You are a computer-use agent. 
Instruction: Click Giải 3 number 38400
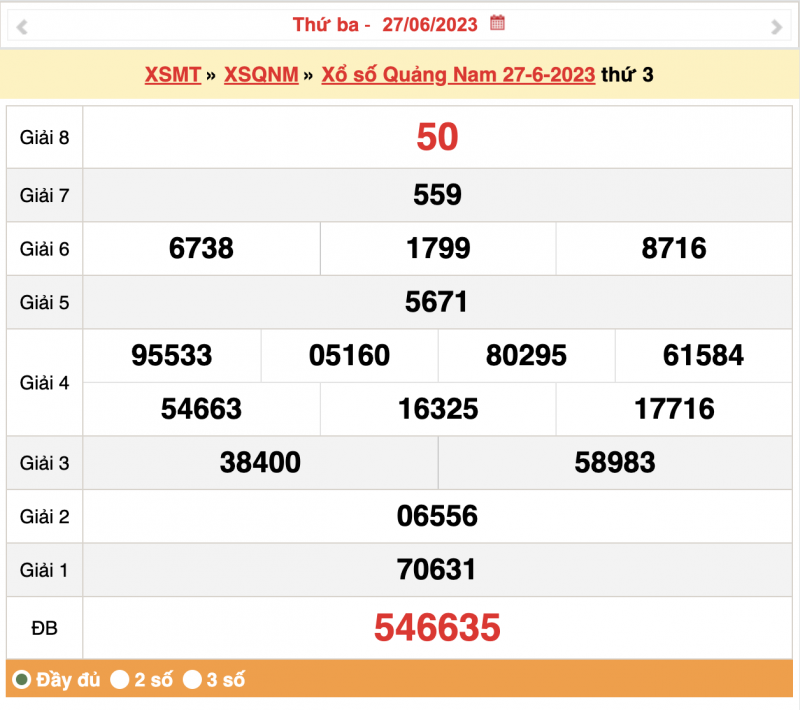pos(260,462)
